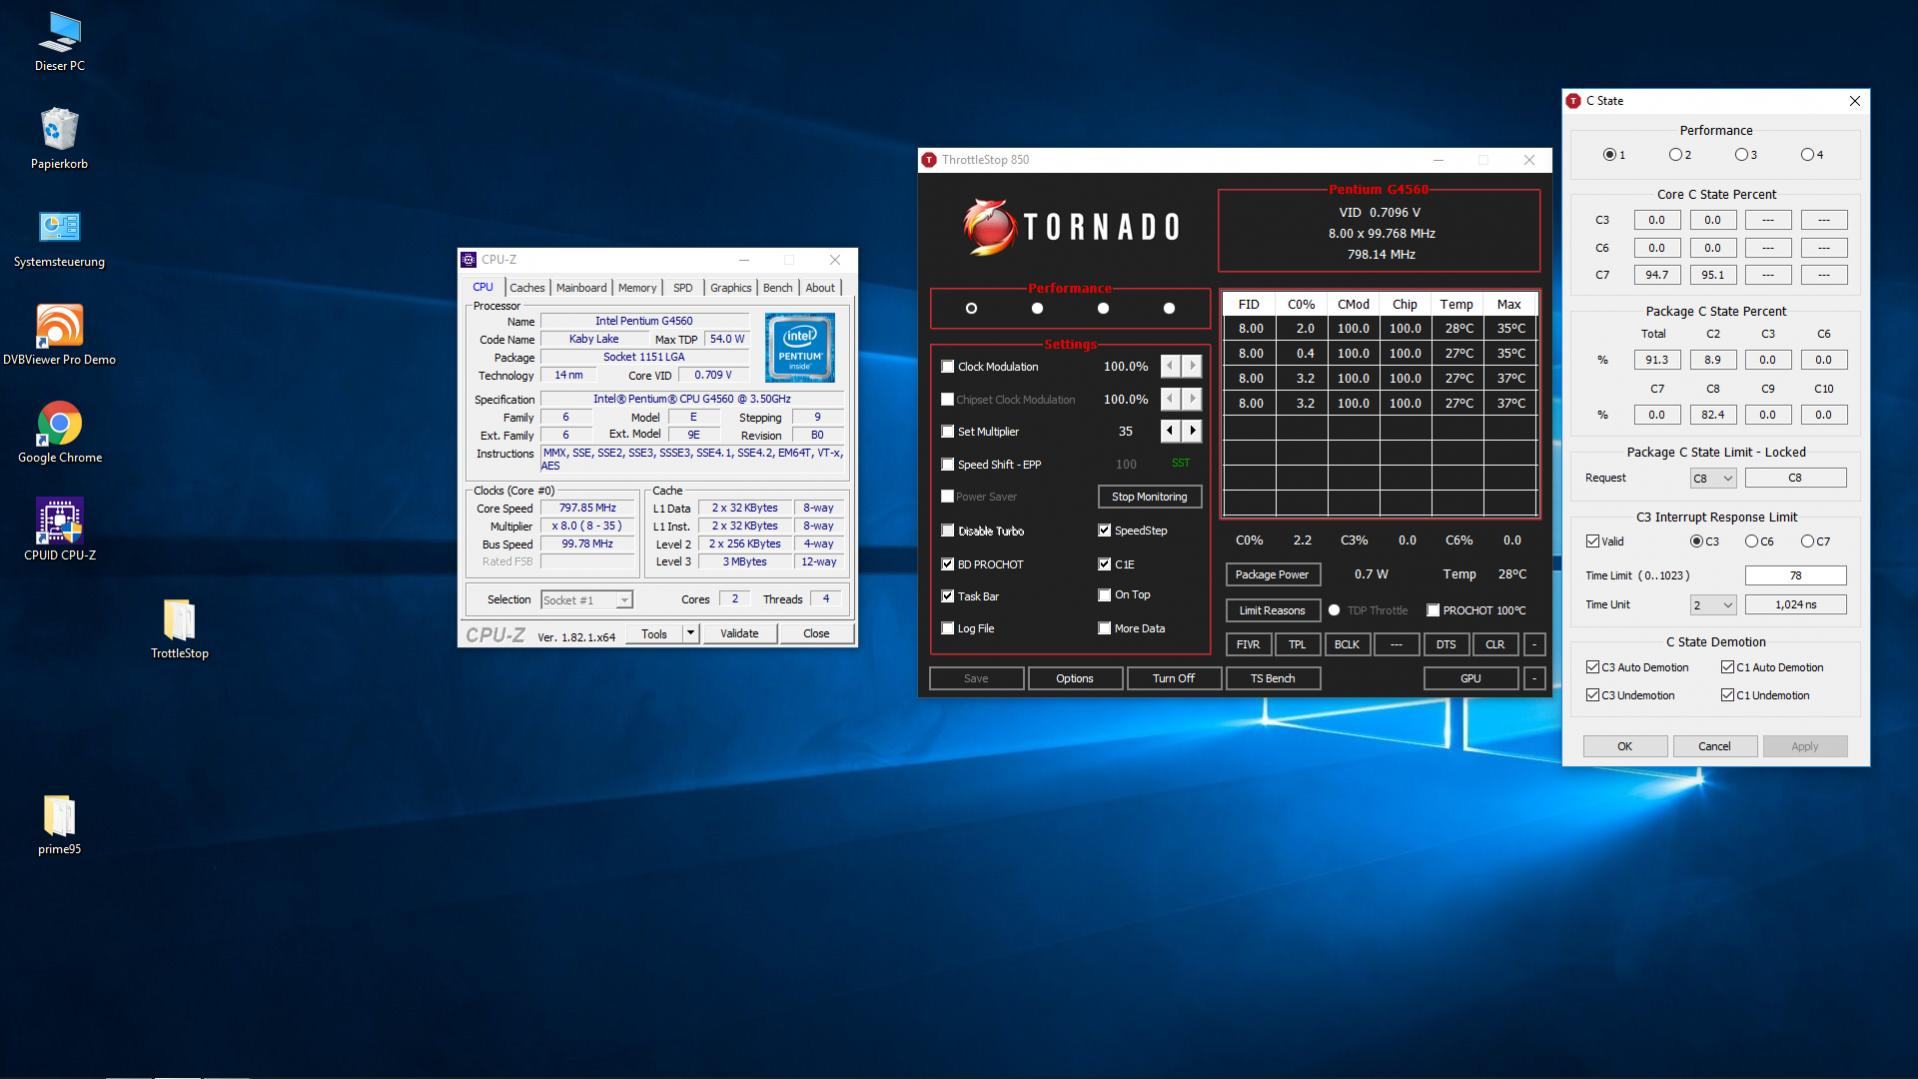
Task: Check the Disable Turbo option
Action: (947, 531)
